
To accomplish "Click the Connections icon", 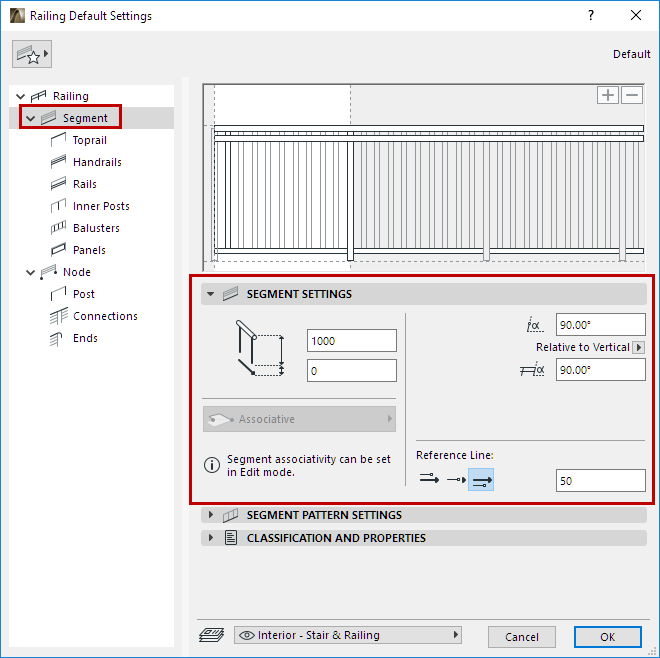I will tap(58, 316).
